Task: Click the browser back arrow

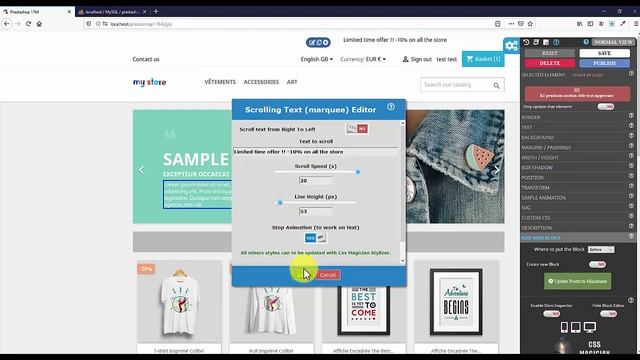Action: point(7,24)
